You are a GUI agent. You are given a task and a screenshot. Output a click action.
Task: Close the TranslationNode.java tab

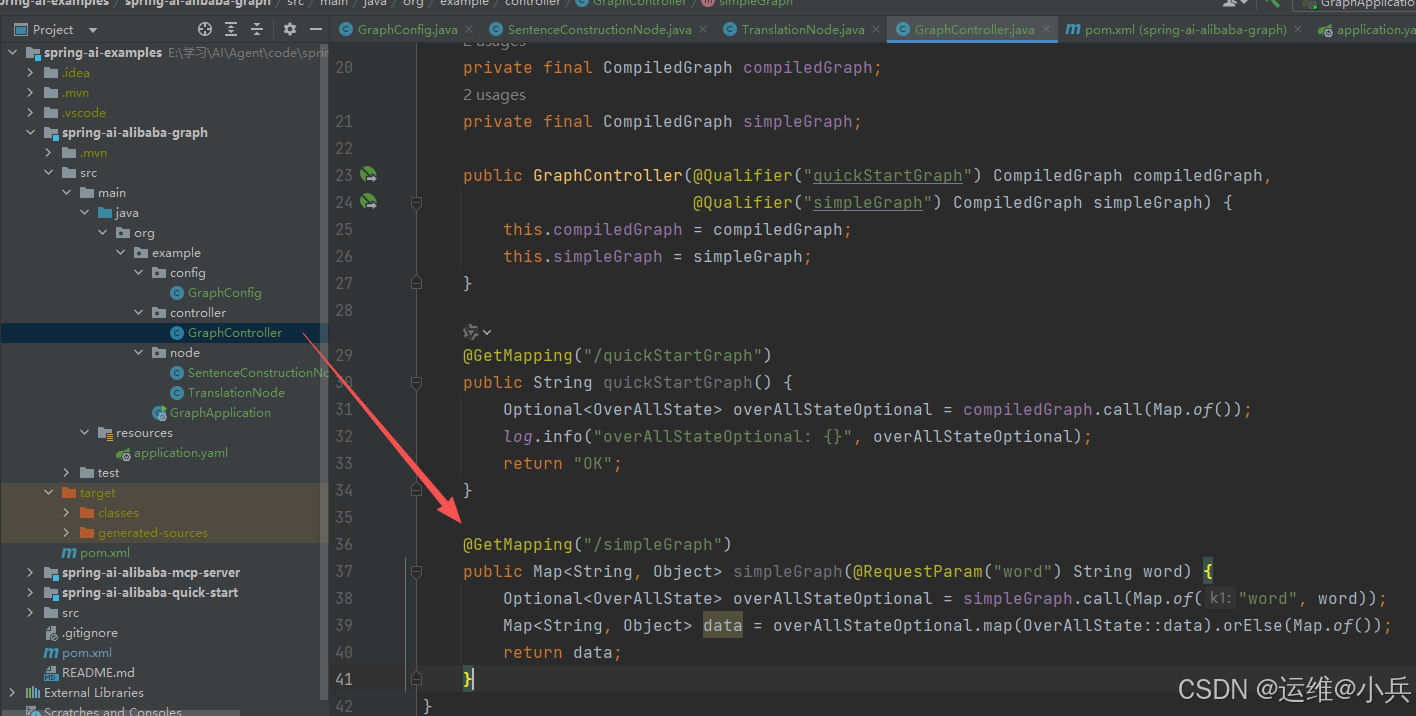876,30
